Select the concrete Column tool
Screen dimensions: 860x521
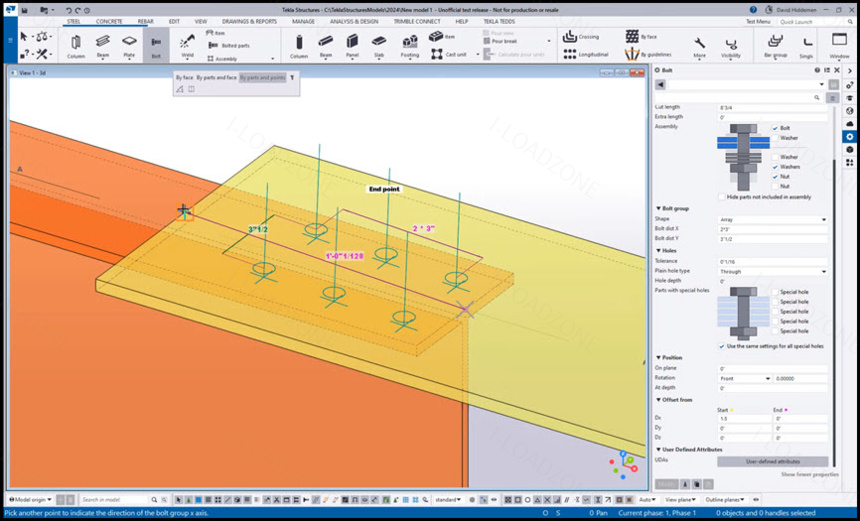(298, 46)
